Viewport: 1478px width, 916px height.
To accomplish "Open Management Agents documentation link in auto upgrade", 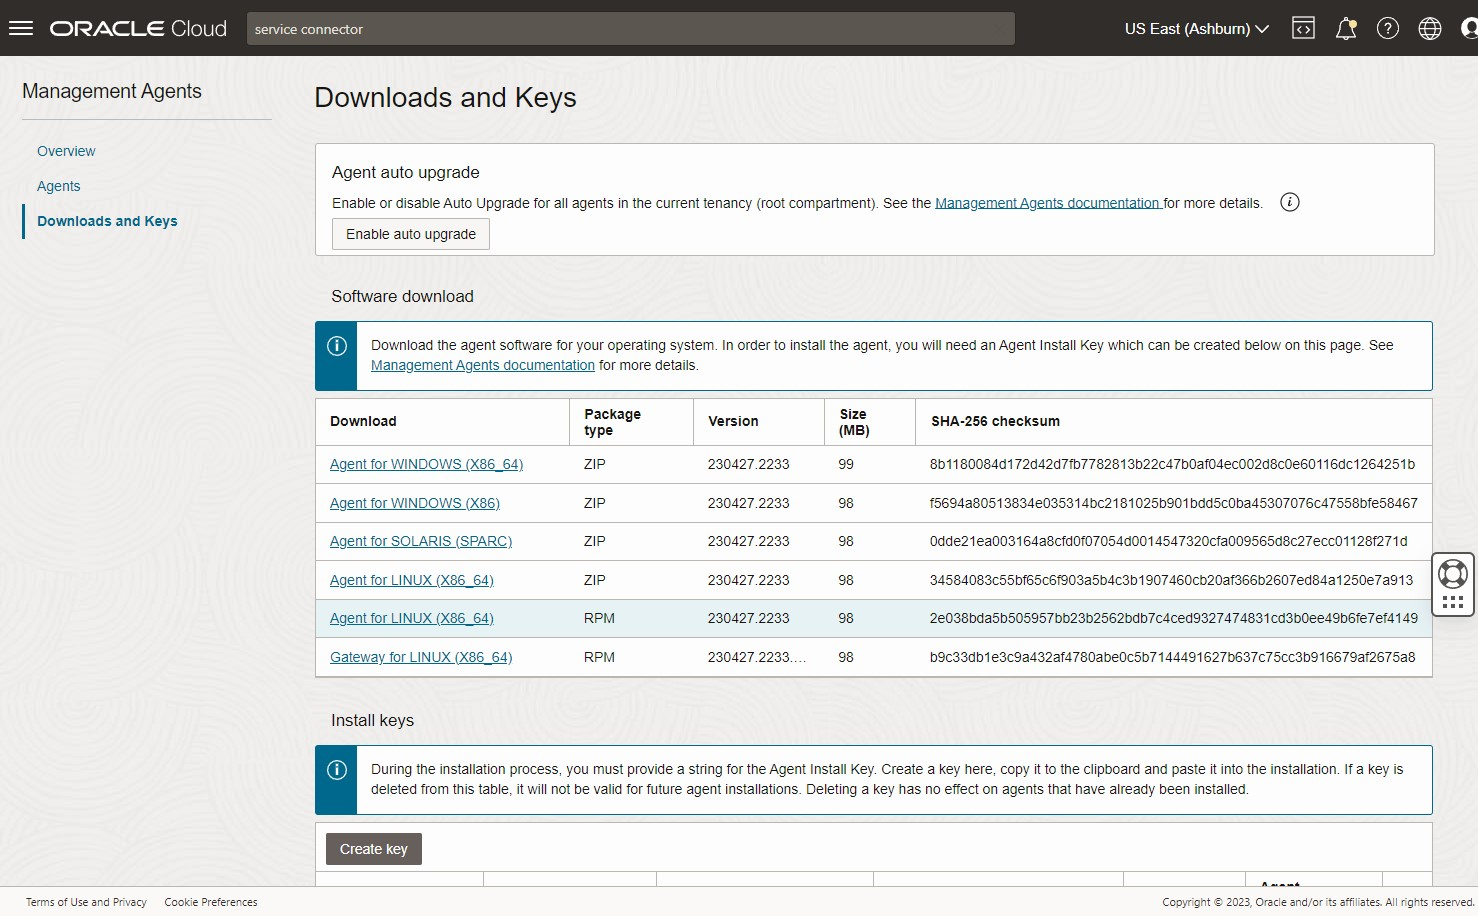I will [1047, 203].
